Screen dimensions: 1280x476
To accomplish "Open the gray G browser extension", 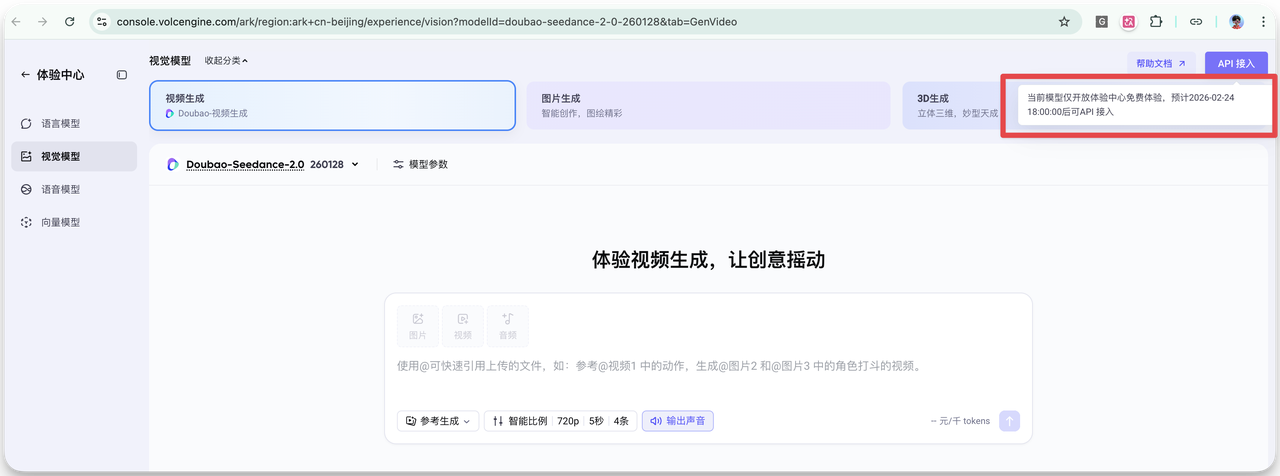I will pyautogui.click(x=1102, y=21).
